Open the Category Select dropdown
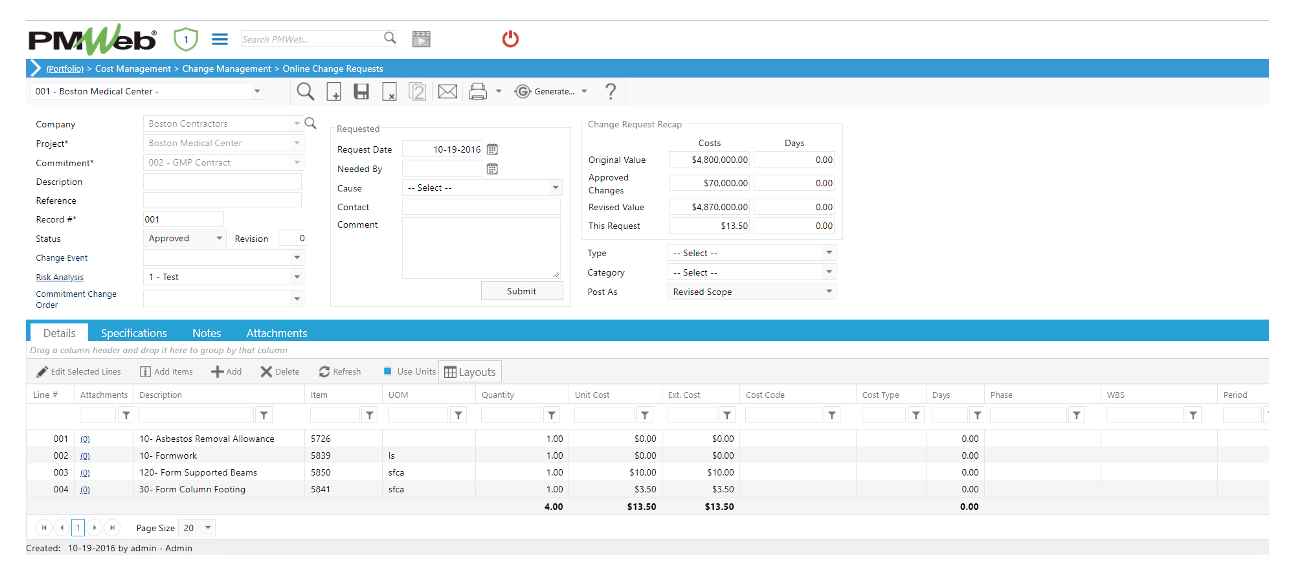The image size is (1302, 574). click(751, 272)
